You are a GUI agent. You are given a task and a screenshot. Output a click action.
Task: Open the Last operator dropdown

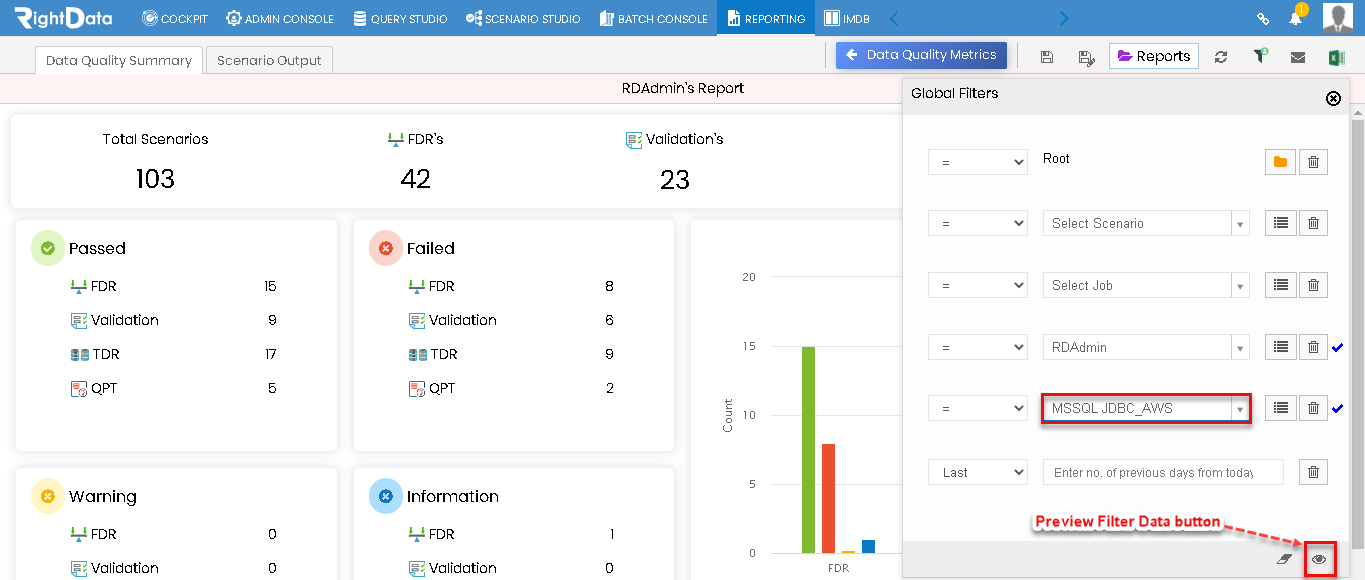click(978, 472)
